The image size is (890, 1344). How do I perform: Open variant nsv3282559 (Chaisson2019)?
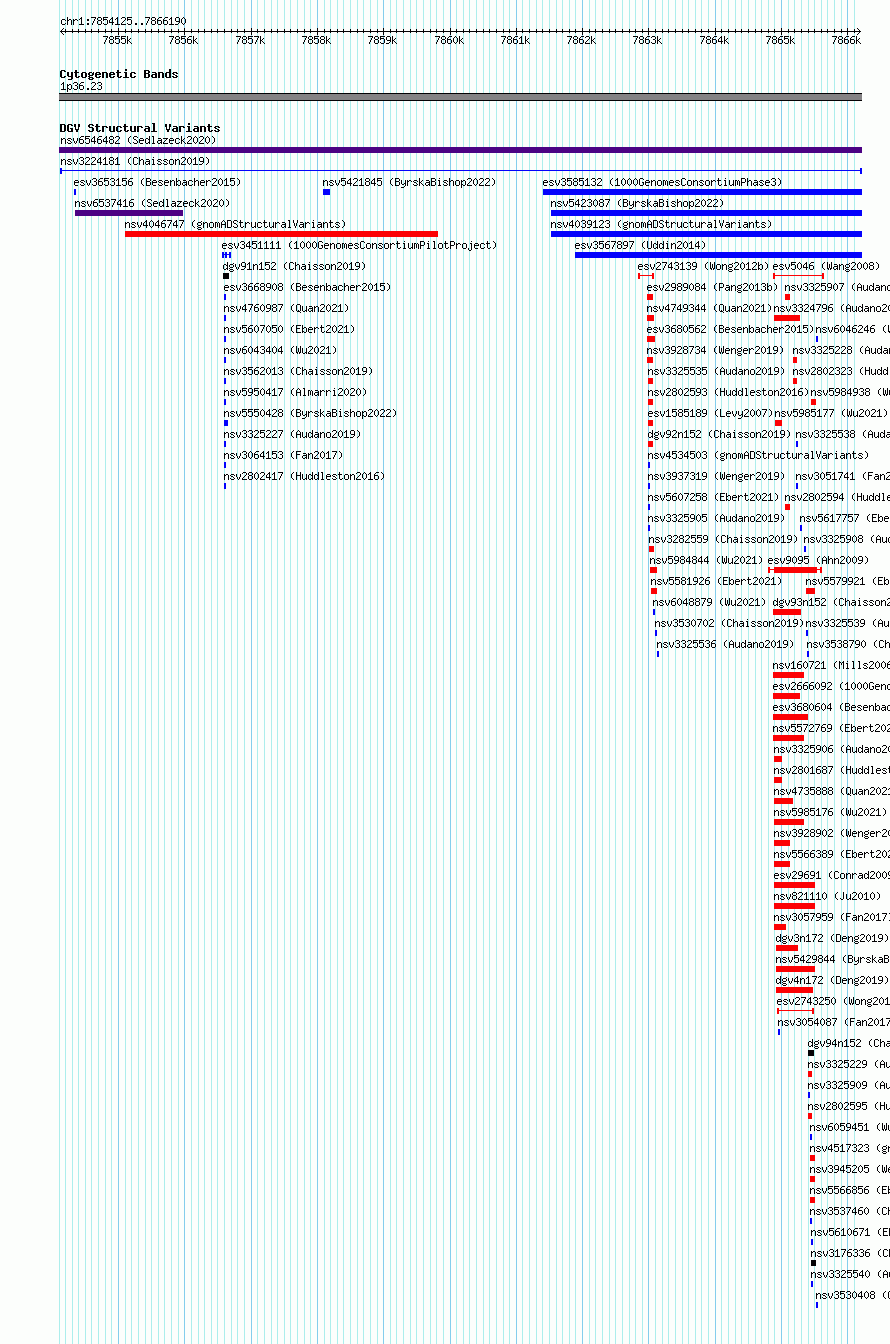722,539
